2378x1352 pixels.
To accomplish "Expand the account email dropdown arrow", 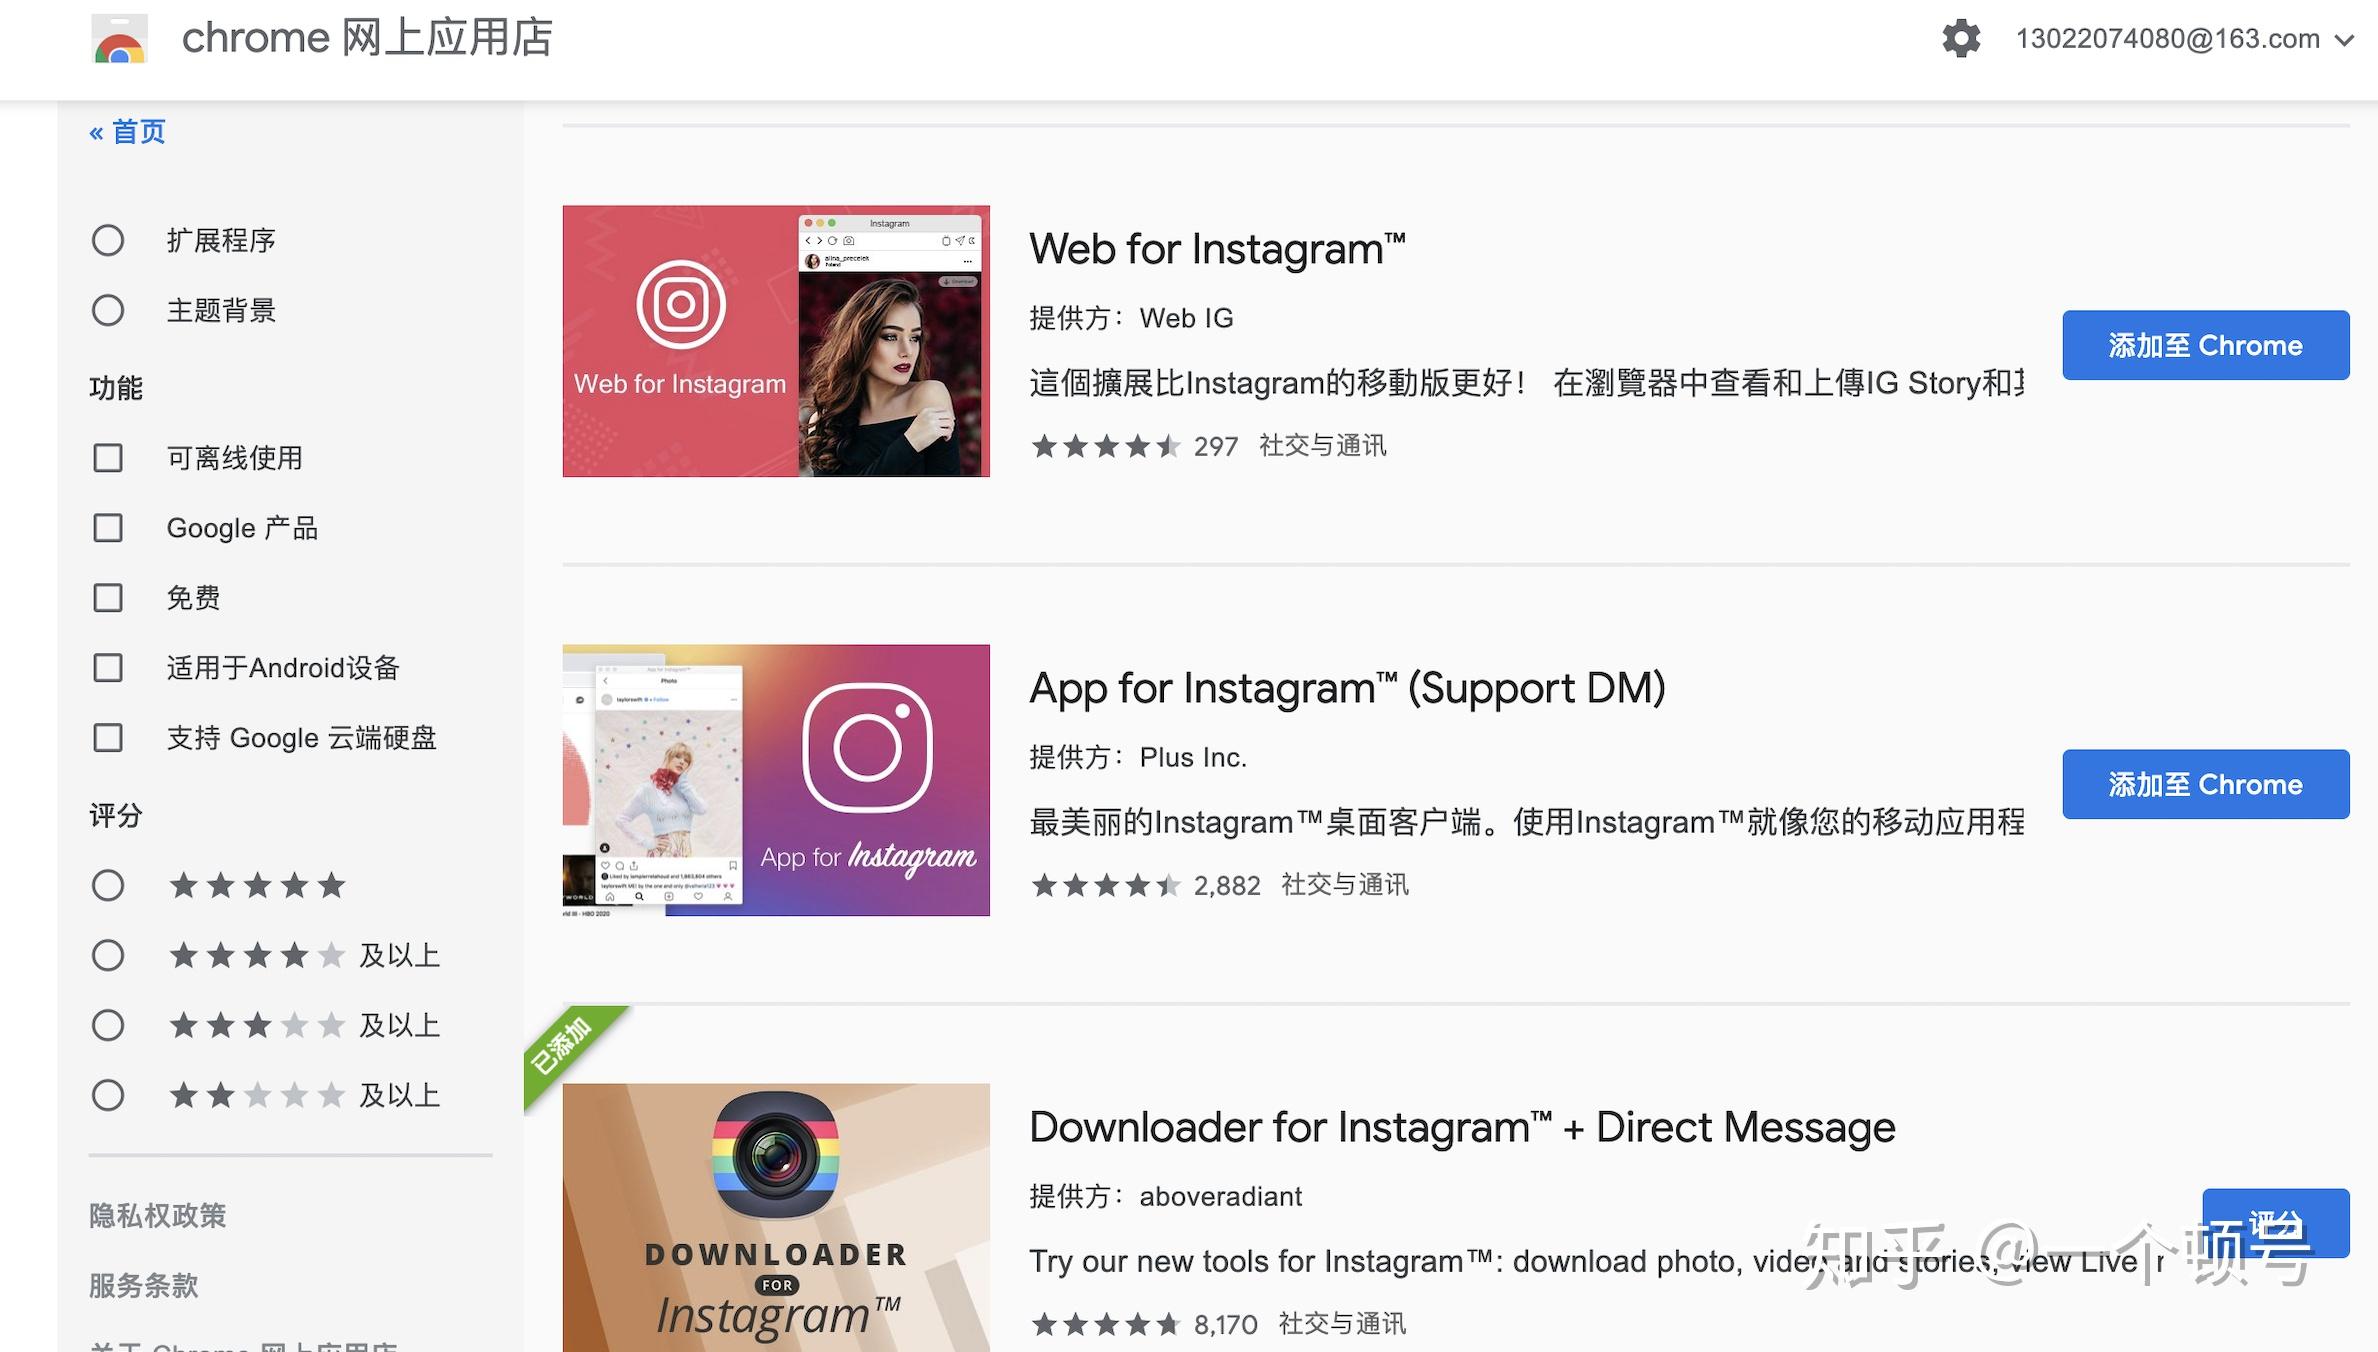I will [x=2344, y=40].
